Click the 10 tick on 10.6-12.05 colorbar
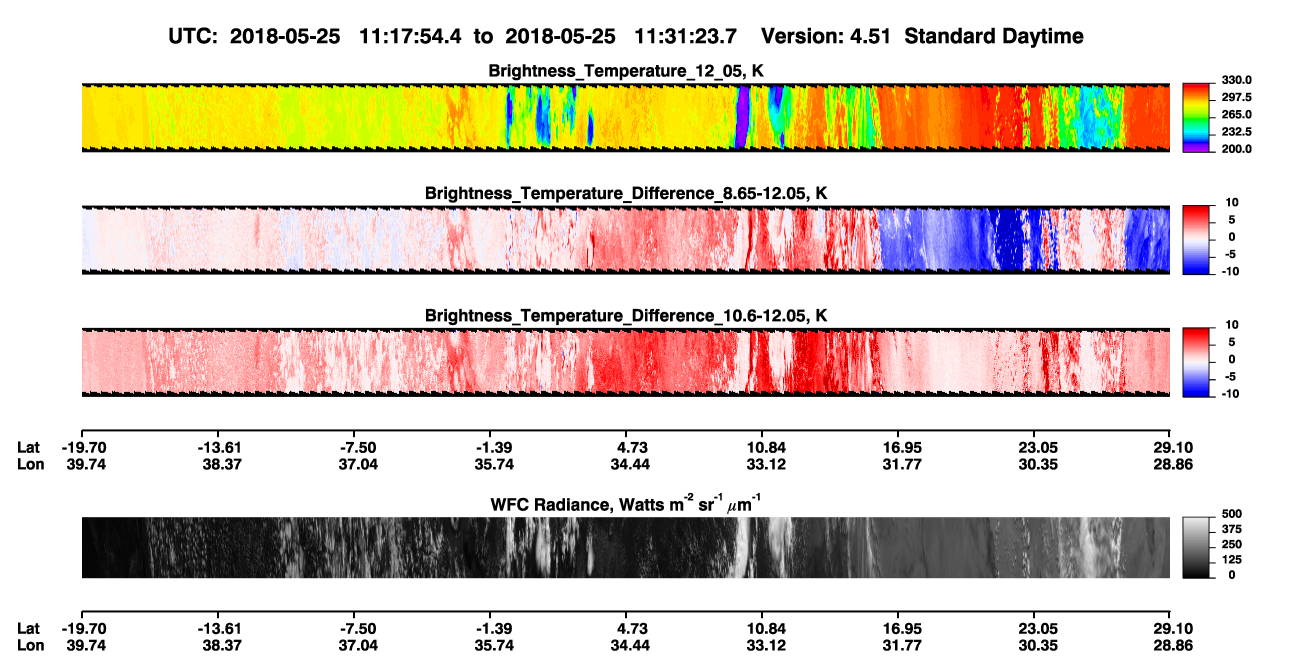 tap(1231, 326)
